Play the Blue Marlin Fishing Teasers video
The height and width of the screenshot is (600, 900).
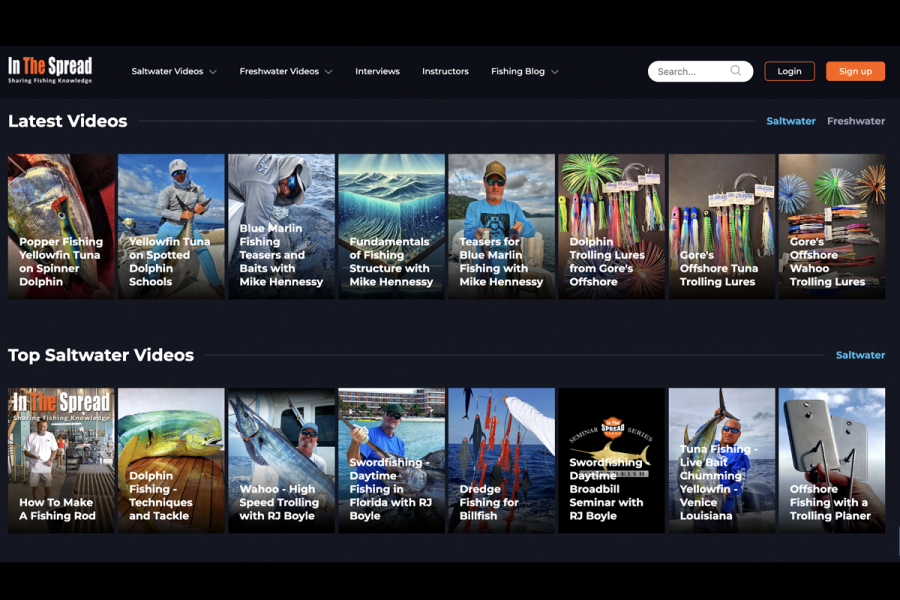coord(281,225)
